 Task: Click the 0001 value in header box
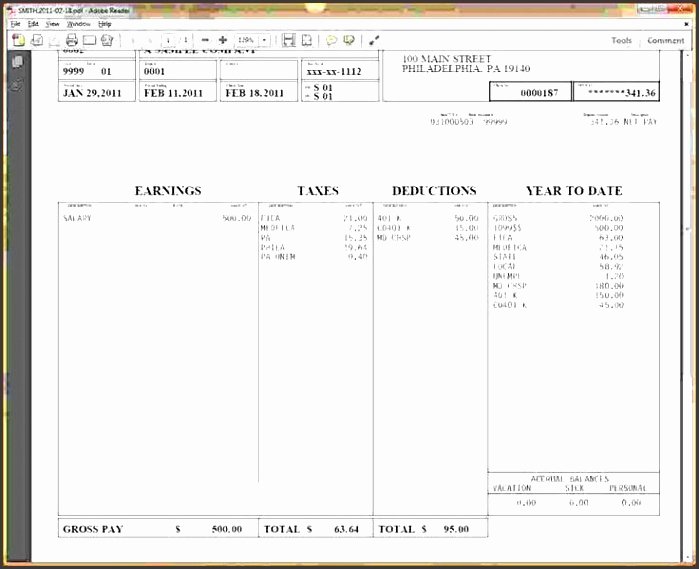pos(154,71)
